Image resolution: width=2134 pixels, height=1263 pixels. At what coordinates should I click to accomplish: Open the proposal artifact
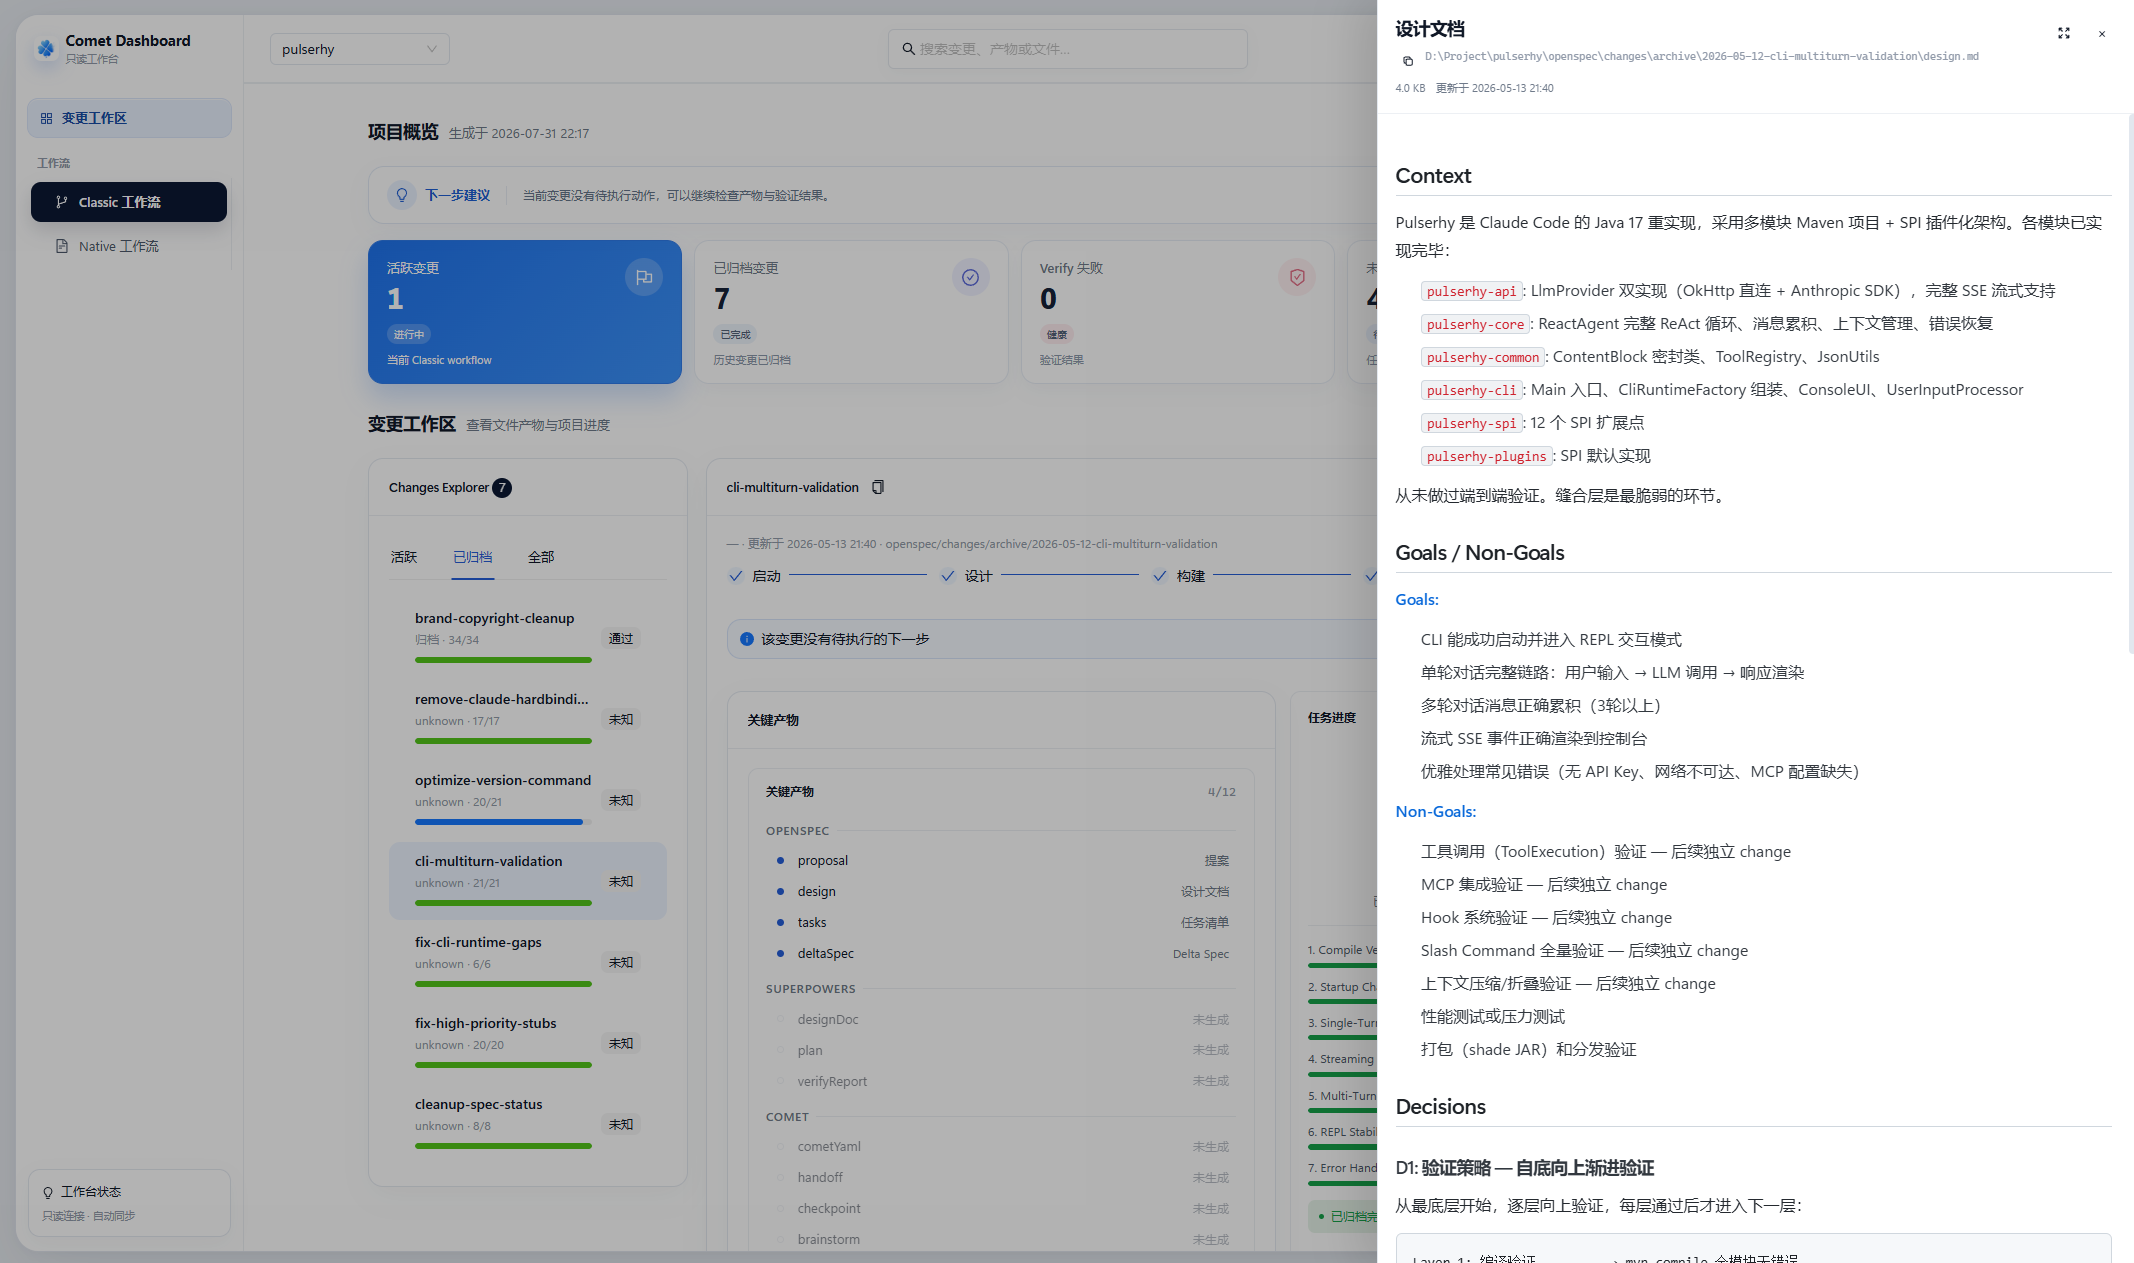pos(1001,860)
